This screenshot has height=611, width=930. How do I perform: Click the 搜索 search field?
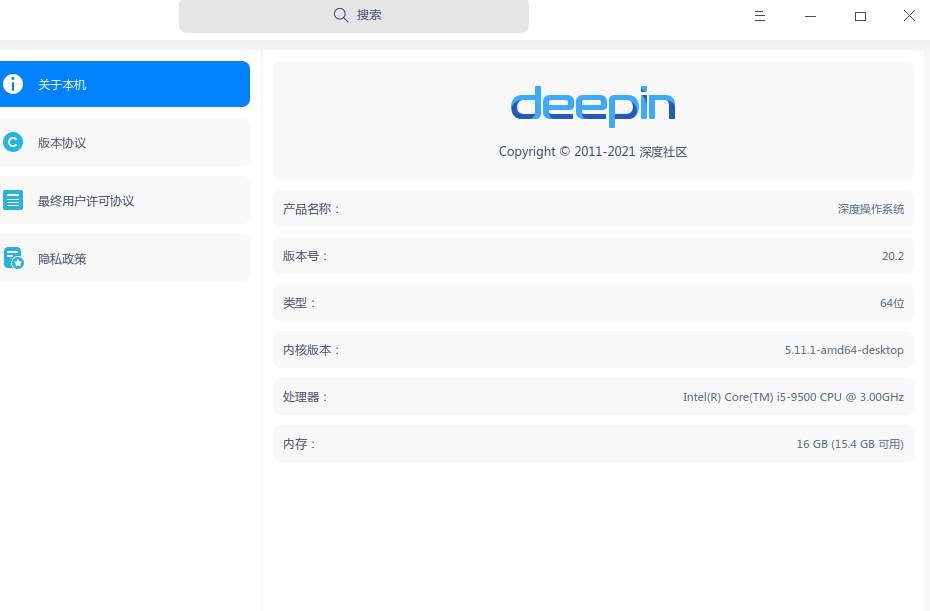coord(353,16)
